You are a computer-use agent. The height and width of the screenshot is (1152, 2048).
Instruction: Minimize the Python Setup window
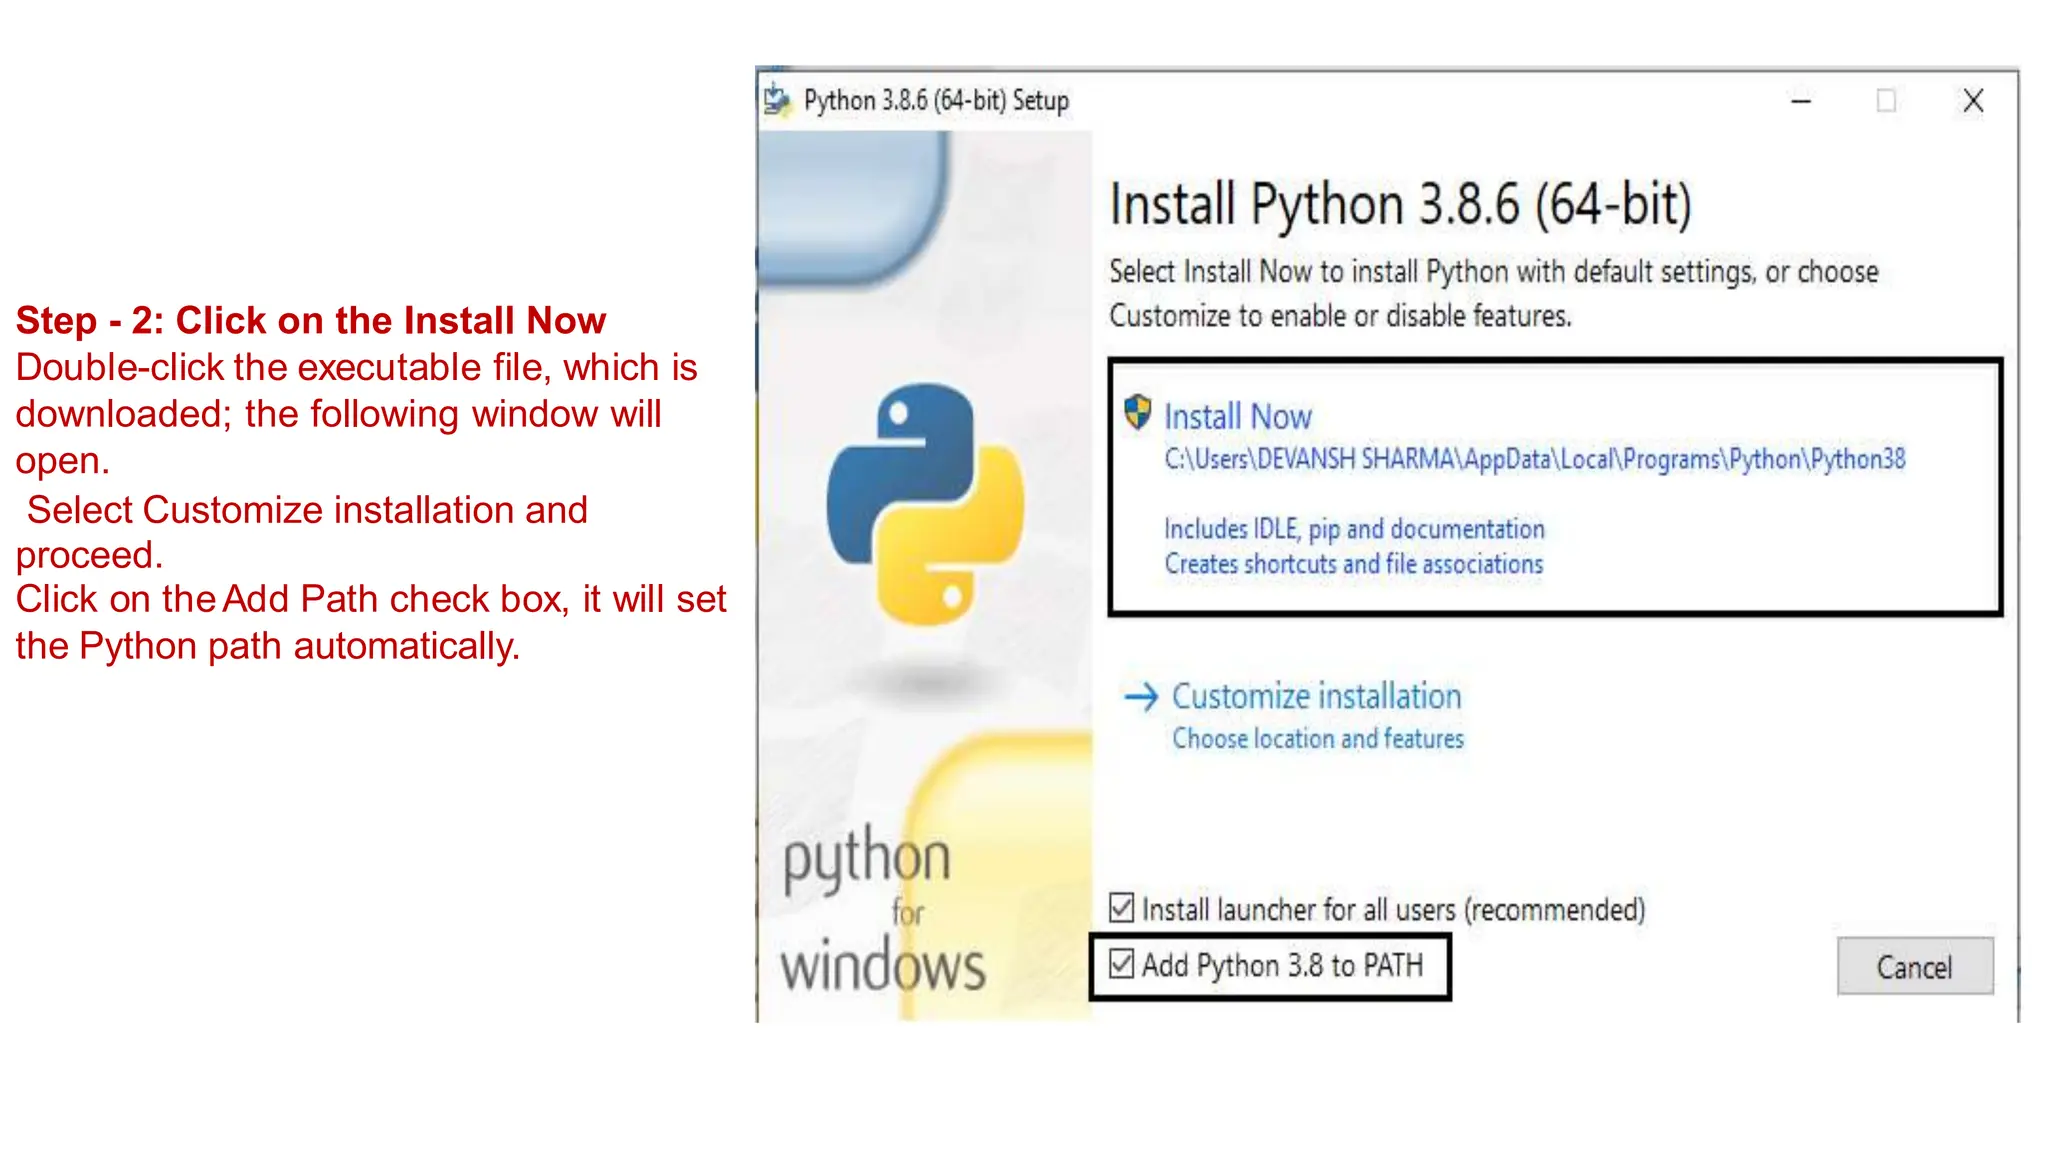[x=1801, y=101]
